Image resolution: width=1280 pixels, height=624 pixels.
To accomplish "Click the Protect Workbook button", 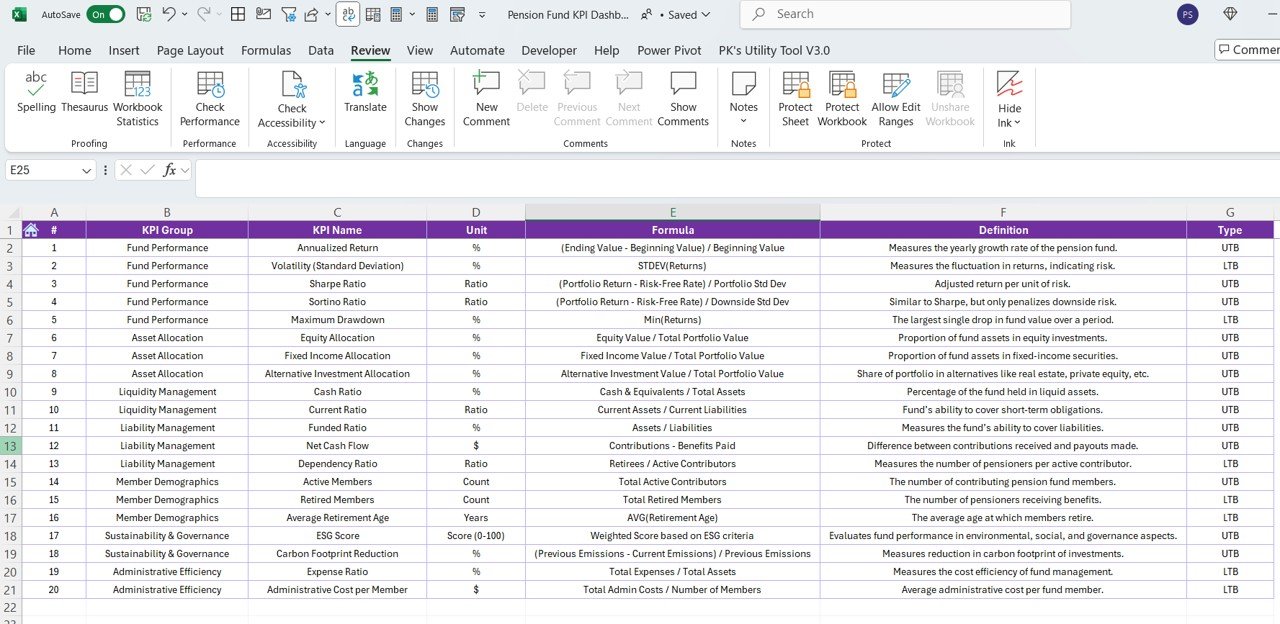I will tap(842, 99).
